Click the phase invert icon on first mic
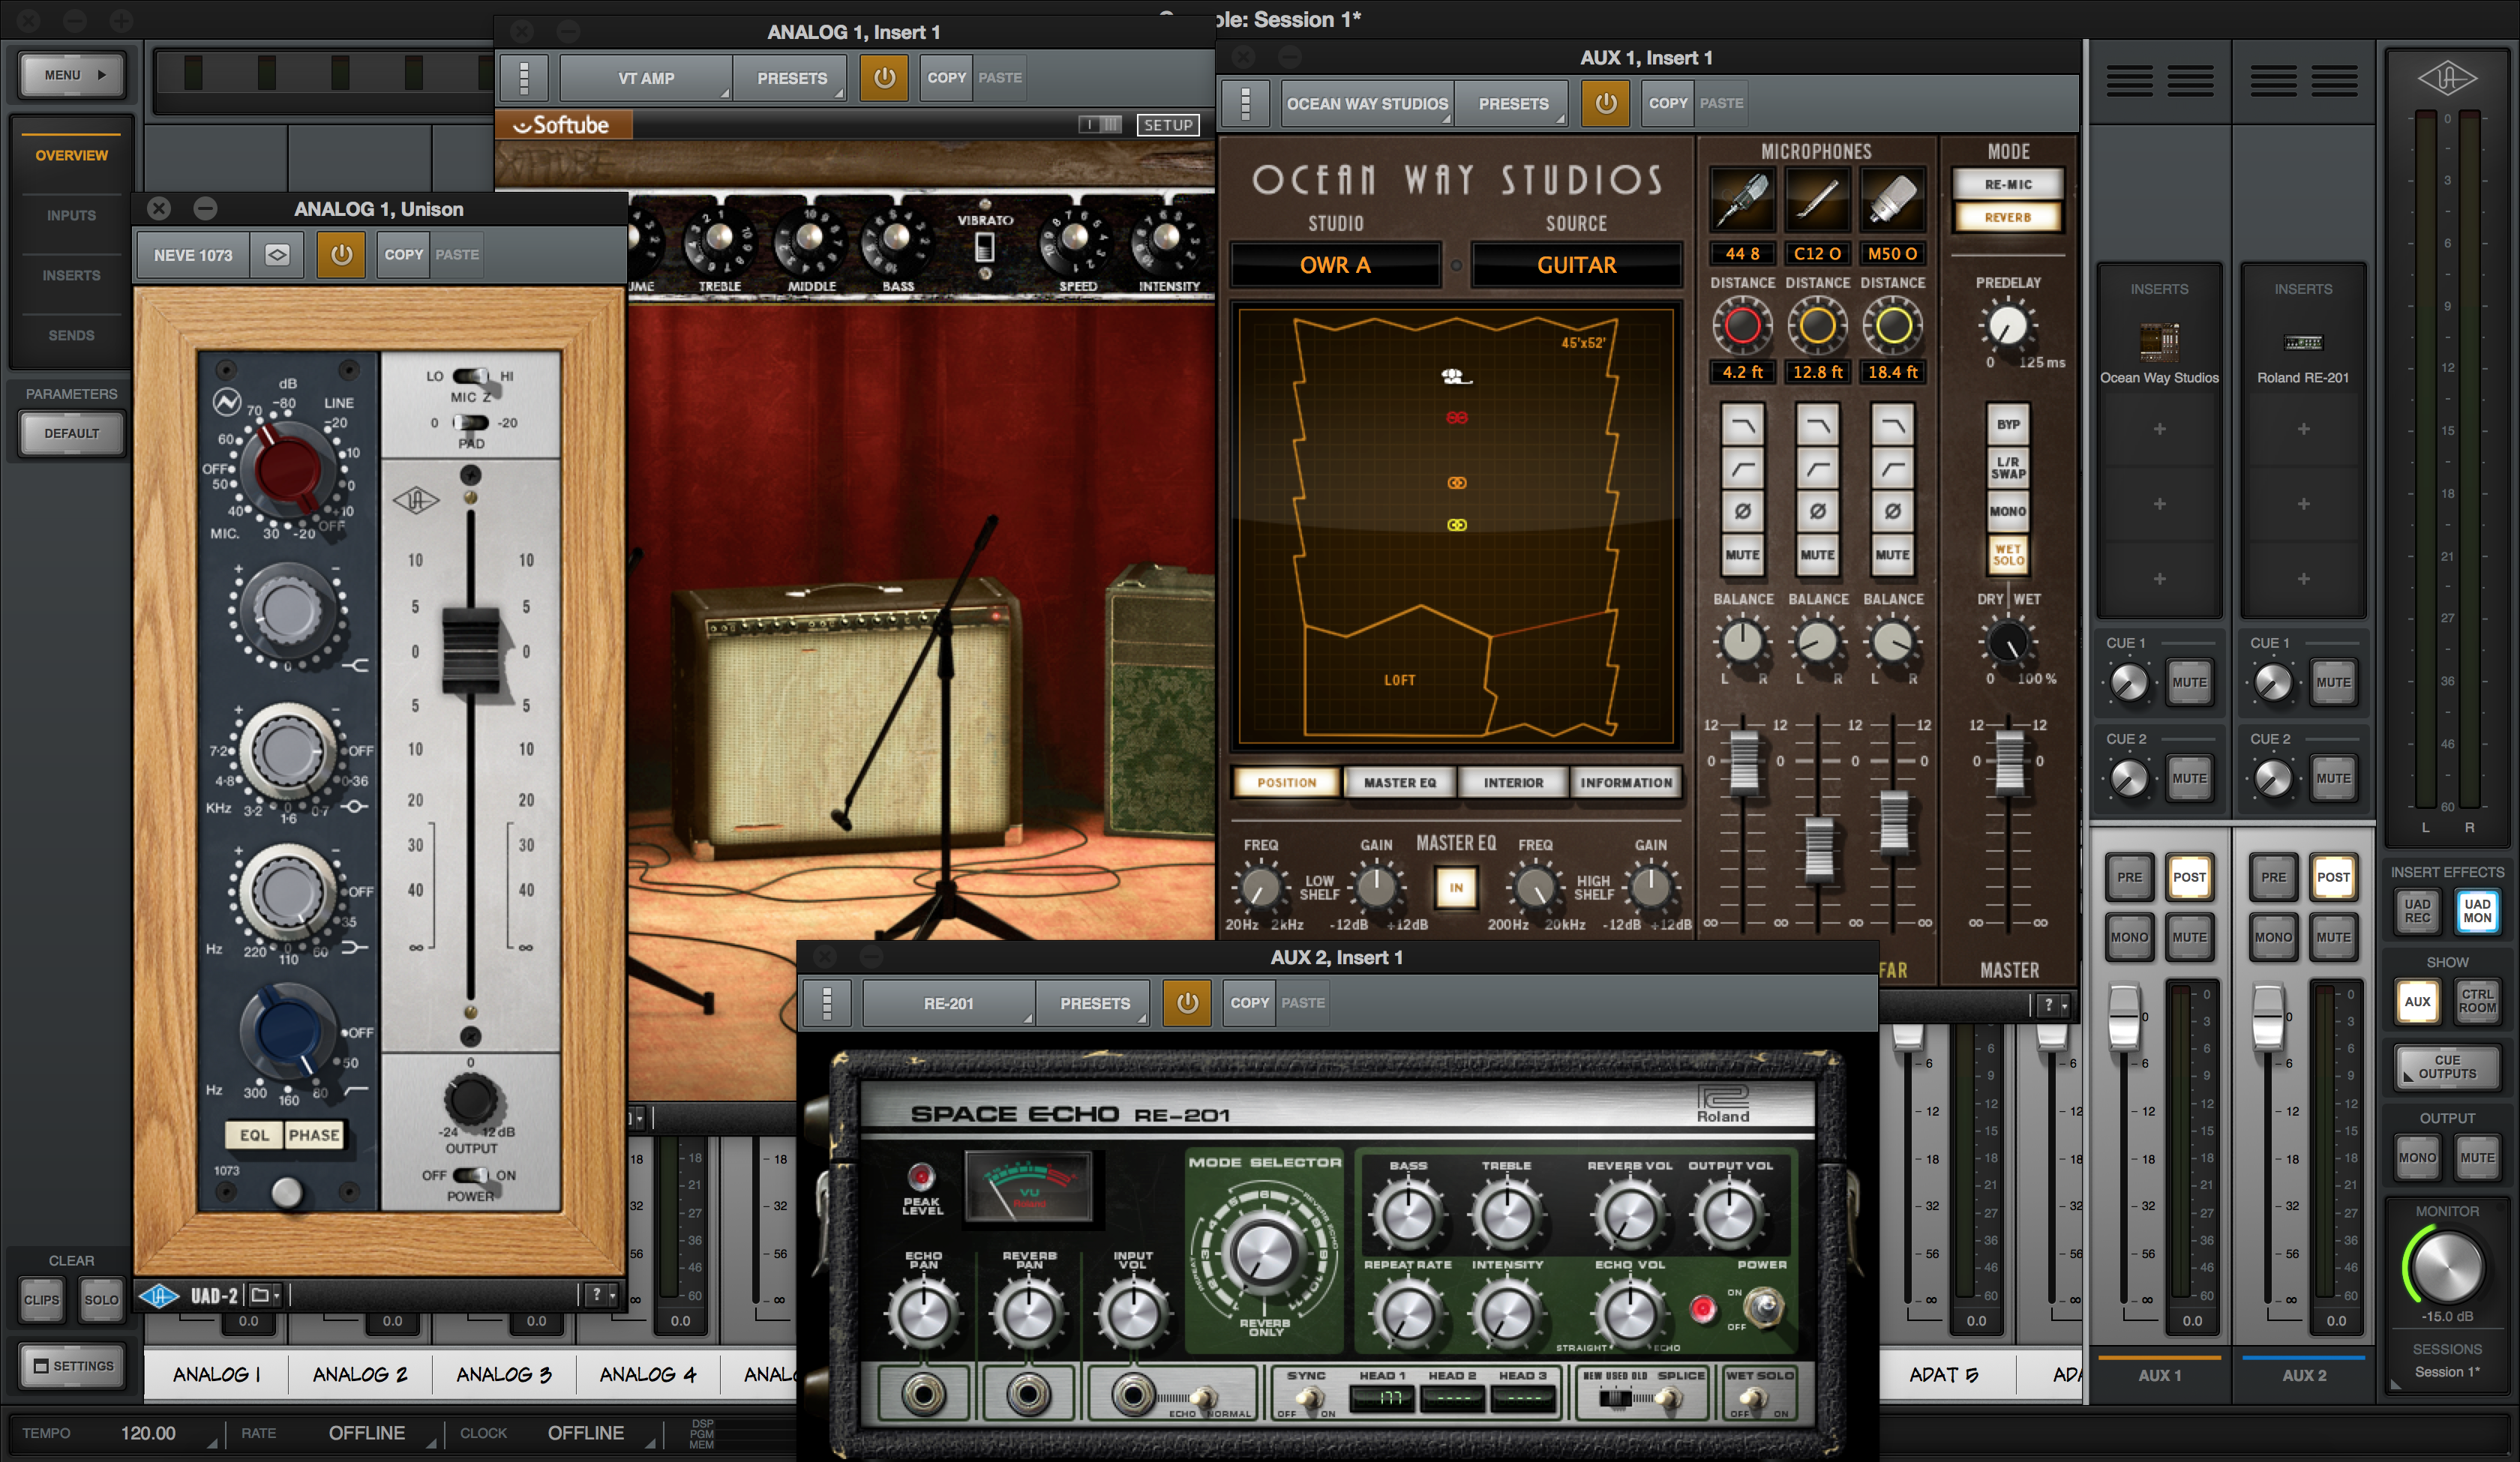The width and height of the screenshot is (2520, 1462). tap(1742, 511)
